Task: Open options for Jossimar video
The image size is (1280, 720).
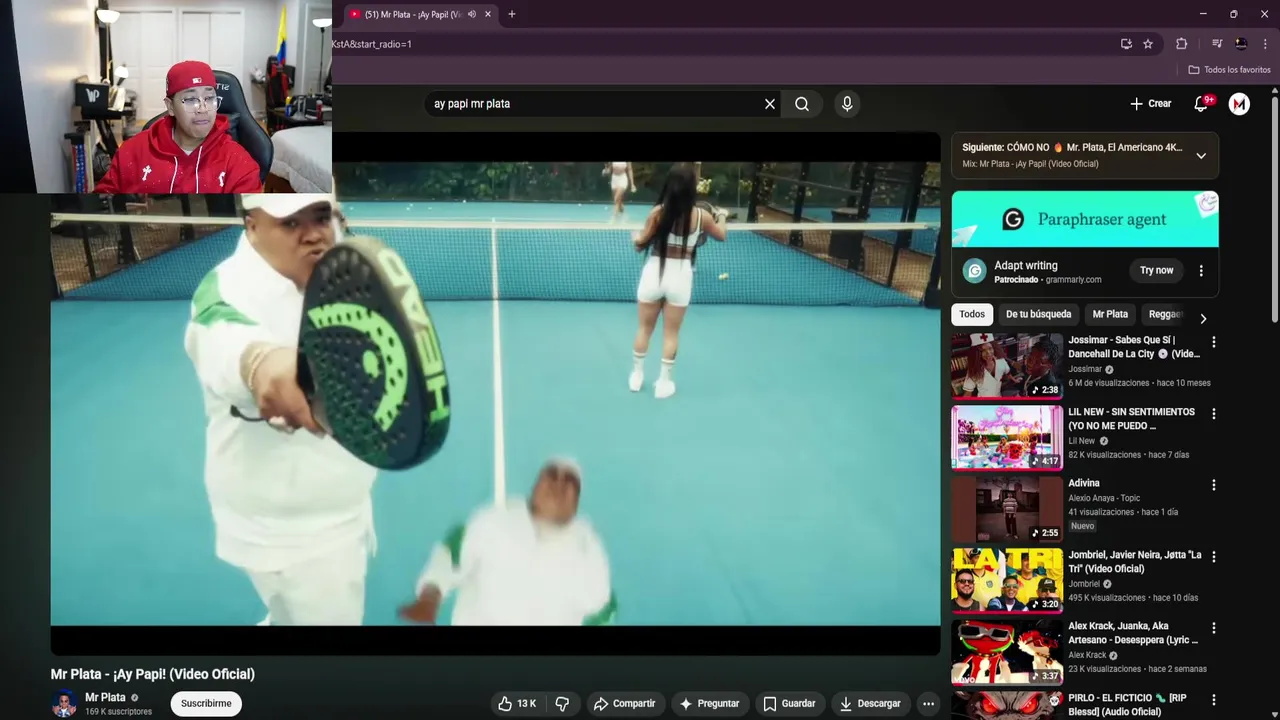Action: (x=1214, y=342)
